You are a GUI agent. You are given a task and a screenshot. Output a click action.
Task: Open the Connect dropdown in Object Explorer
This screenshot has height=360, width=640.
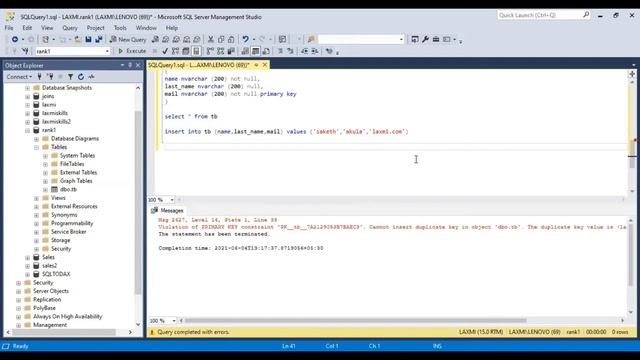(19, 77)
